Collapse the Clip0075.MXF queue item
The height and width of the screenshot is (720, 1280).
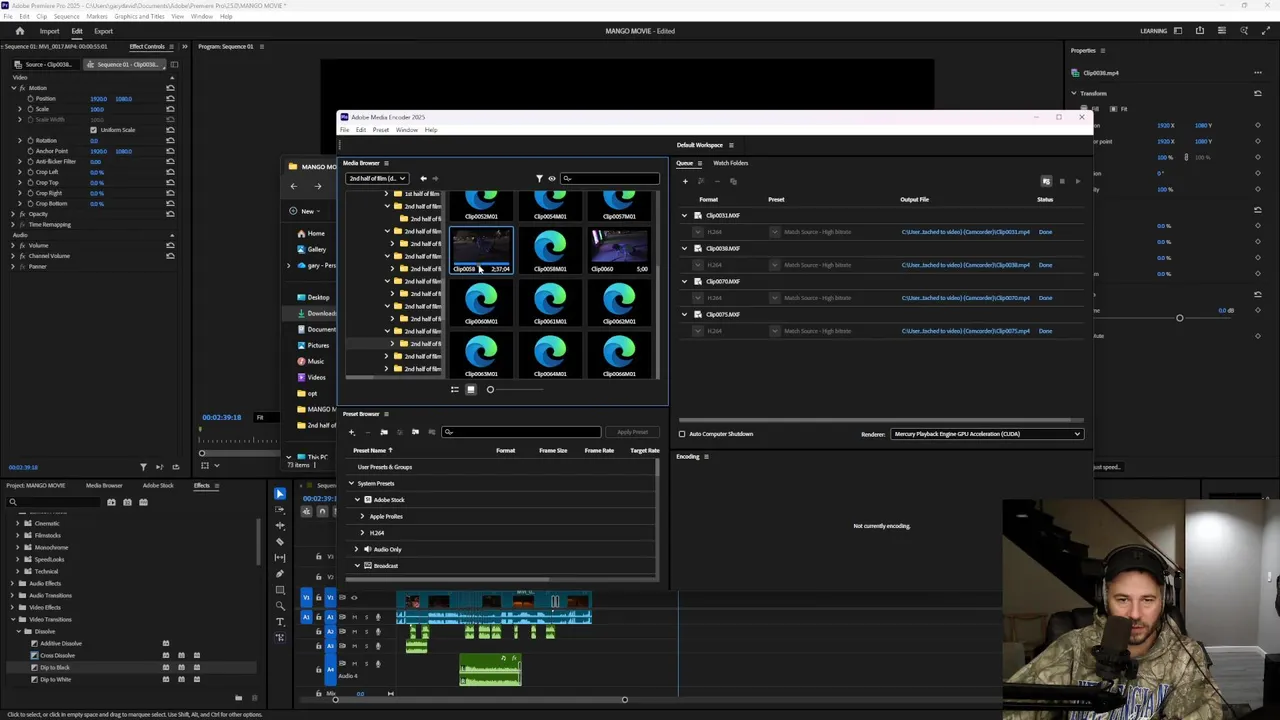click(685, 314)
